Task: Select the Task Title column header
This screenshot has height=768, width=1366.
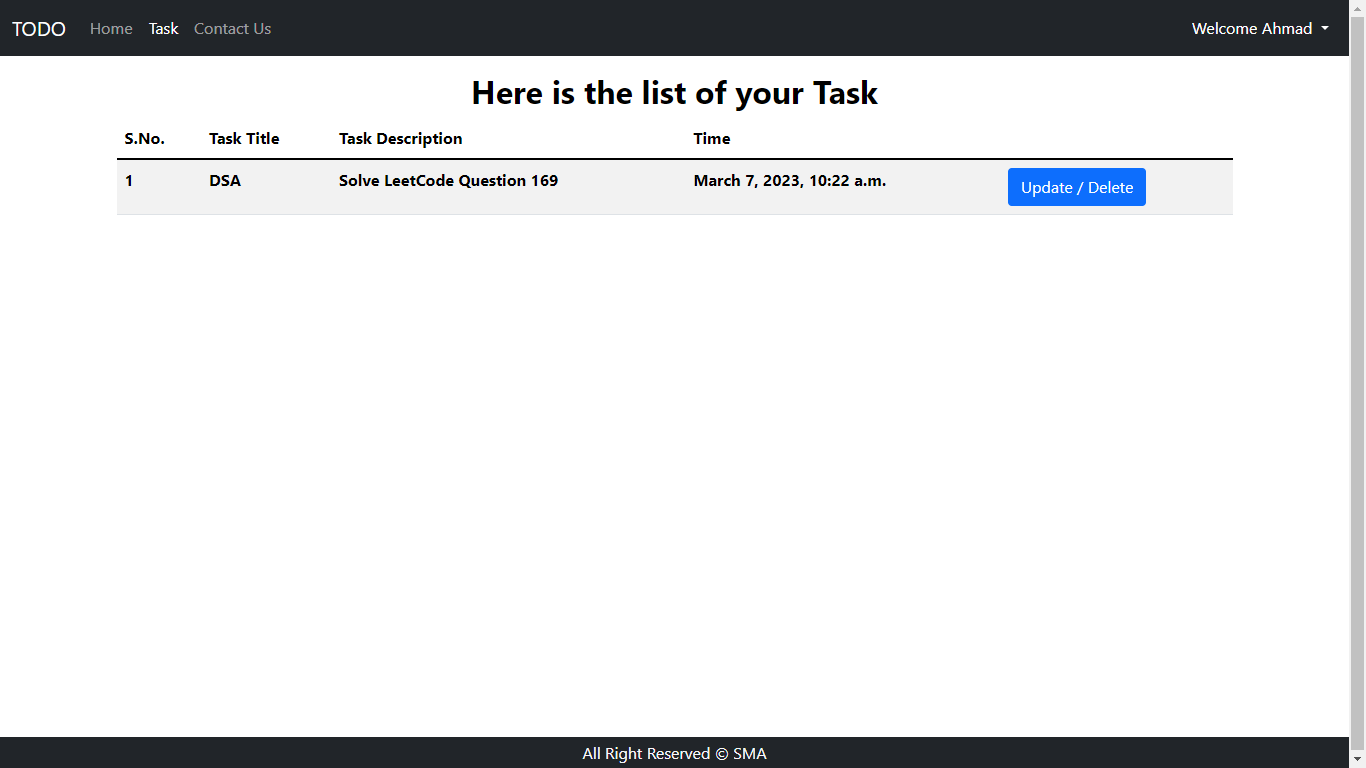Action: point(244,139)
